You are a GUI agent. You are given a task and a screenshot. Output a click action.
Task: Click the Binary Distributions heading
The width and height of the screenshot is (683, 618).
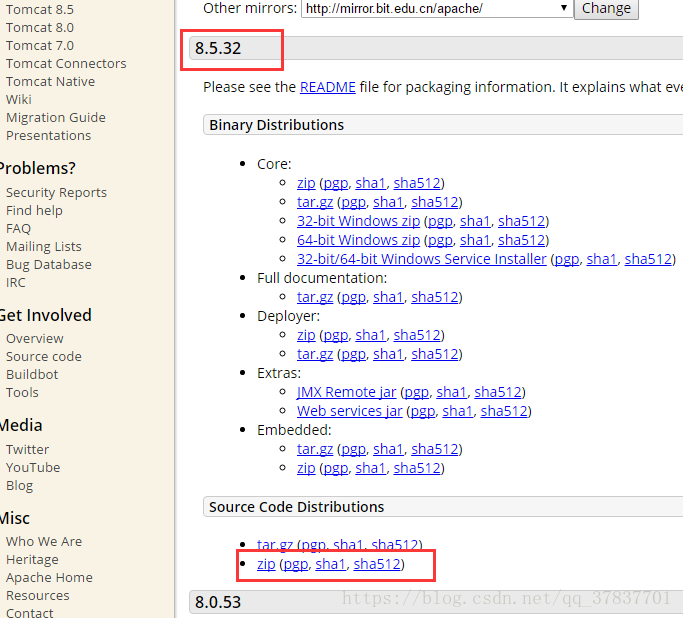coord(277,125)
